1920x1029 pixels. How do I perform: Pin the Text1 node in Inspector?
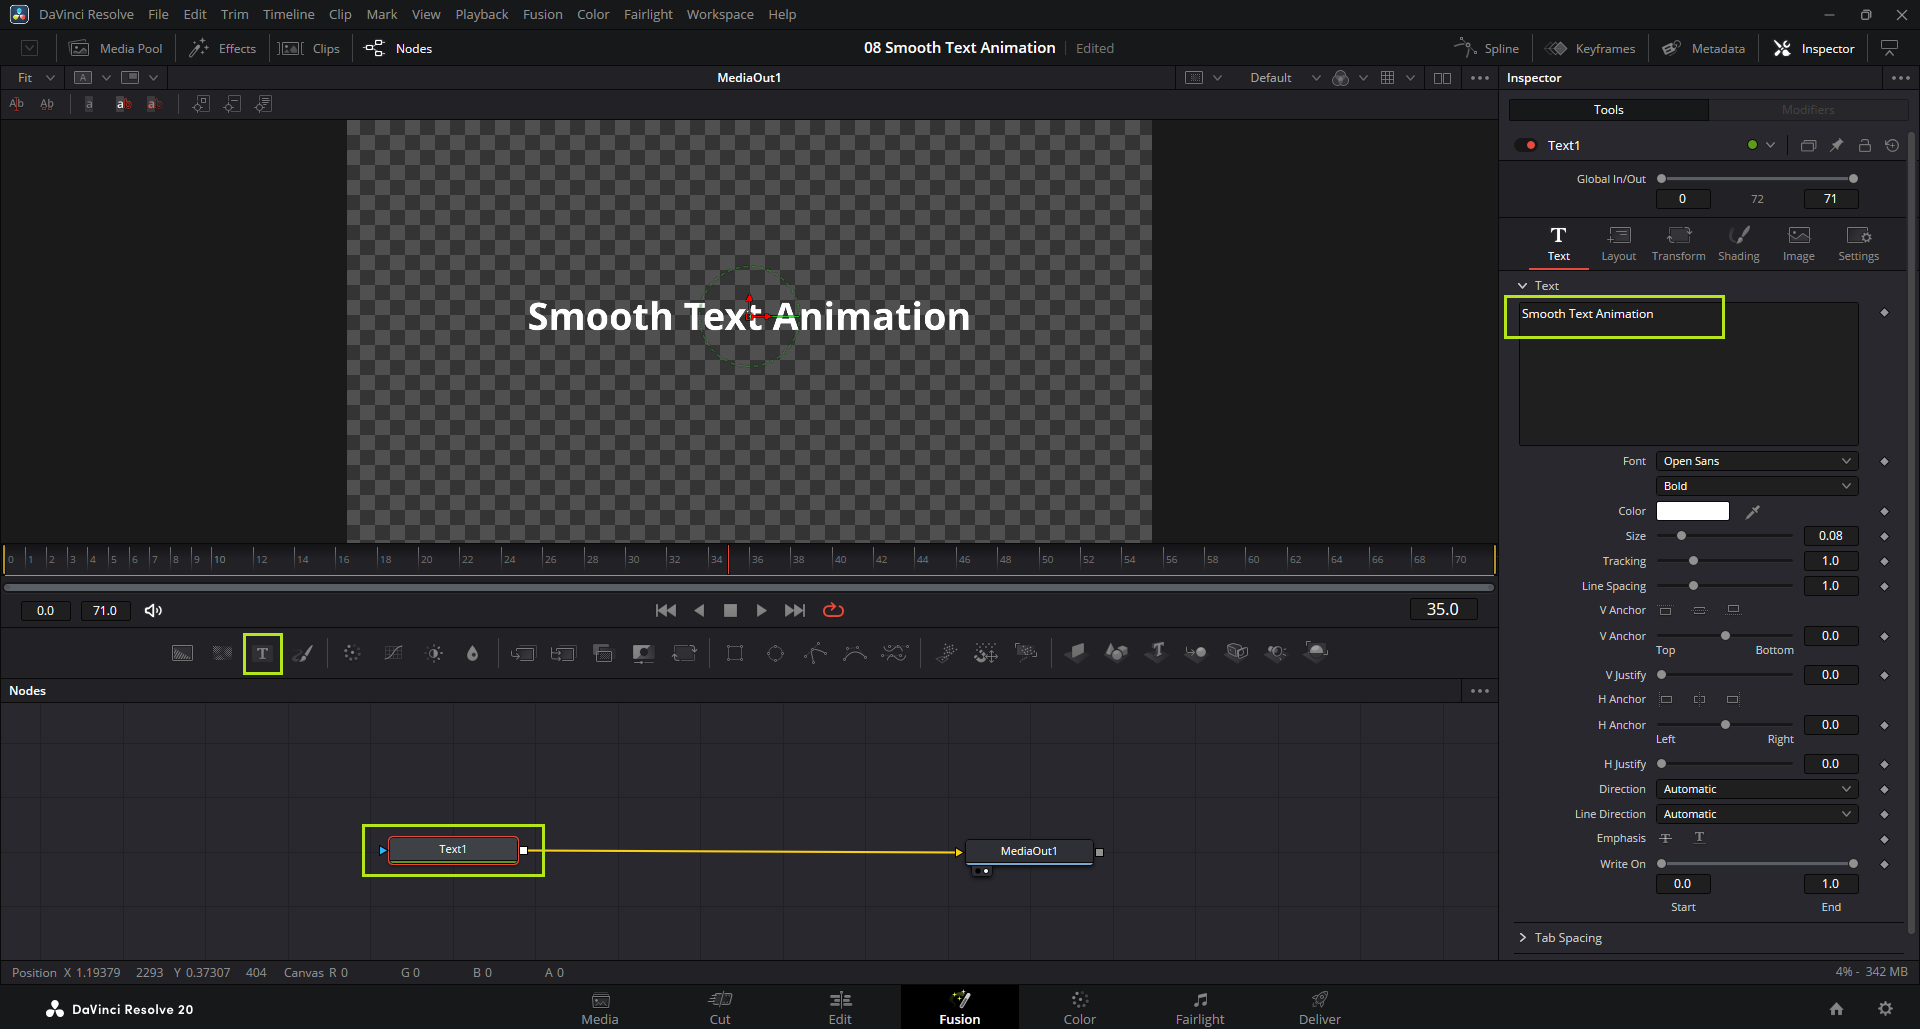pos(1836,145)
